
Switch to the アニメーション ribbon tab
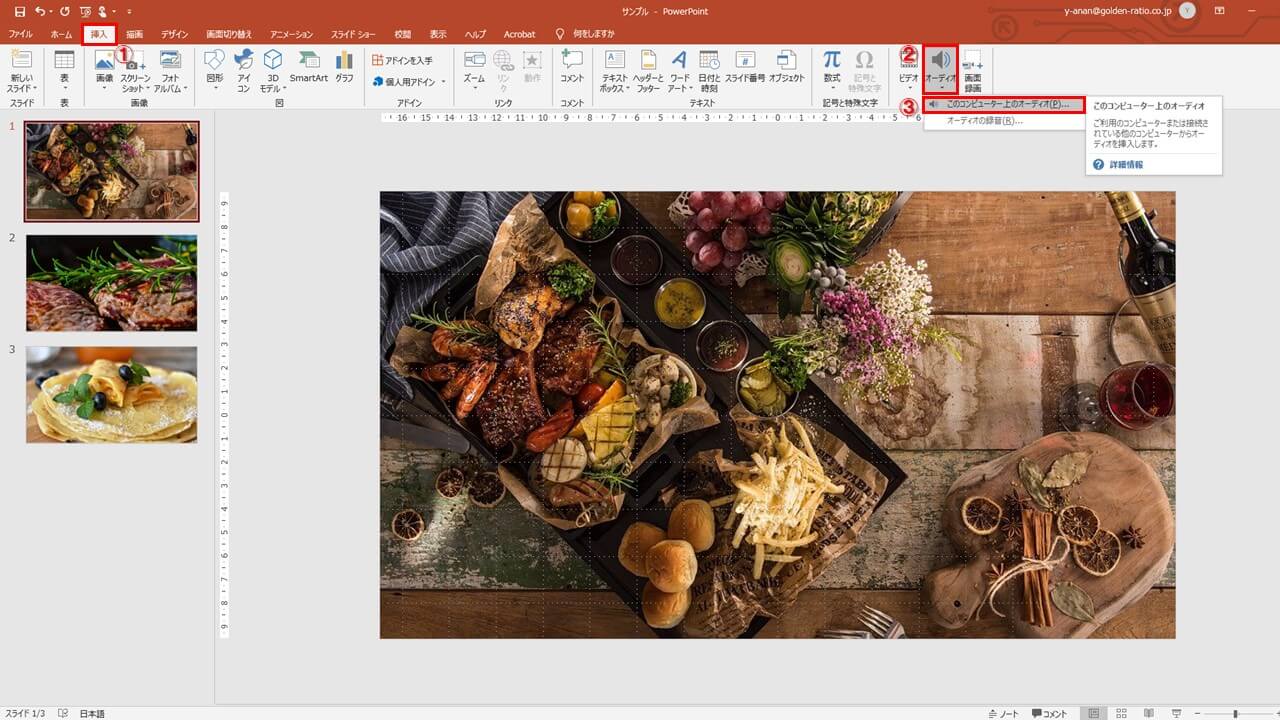pos(291,34)
